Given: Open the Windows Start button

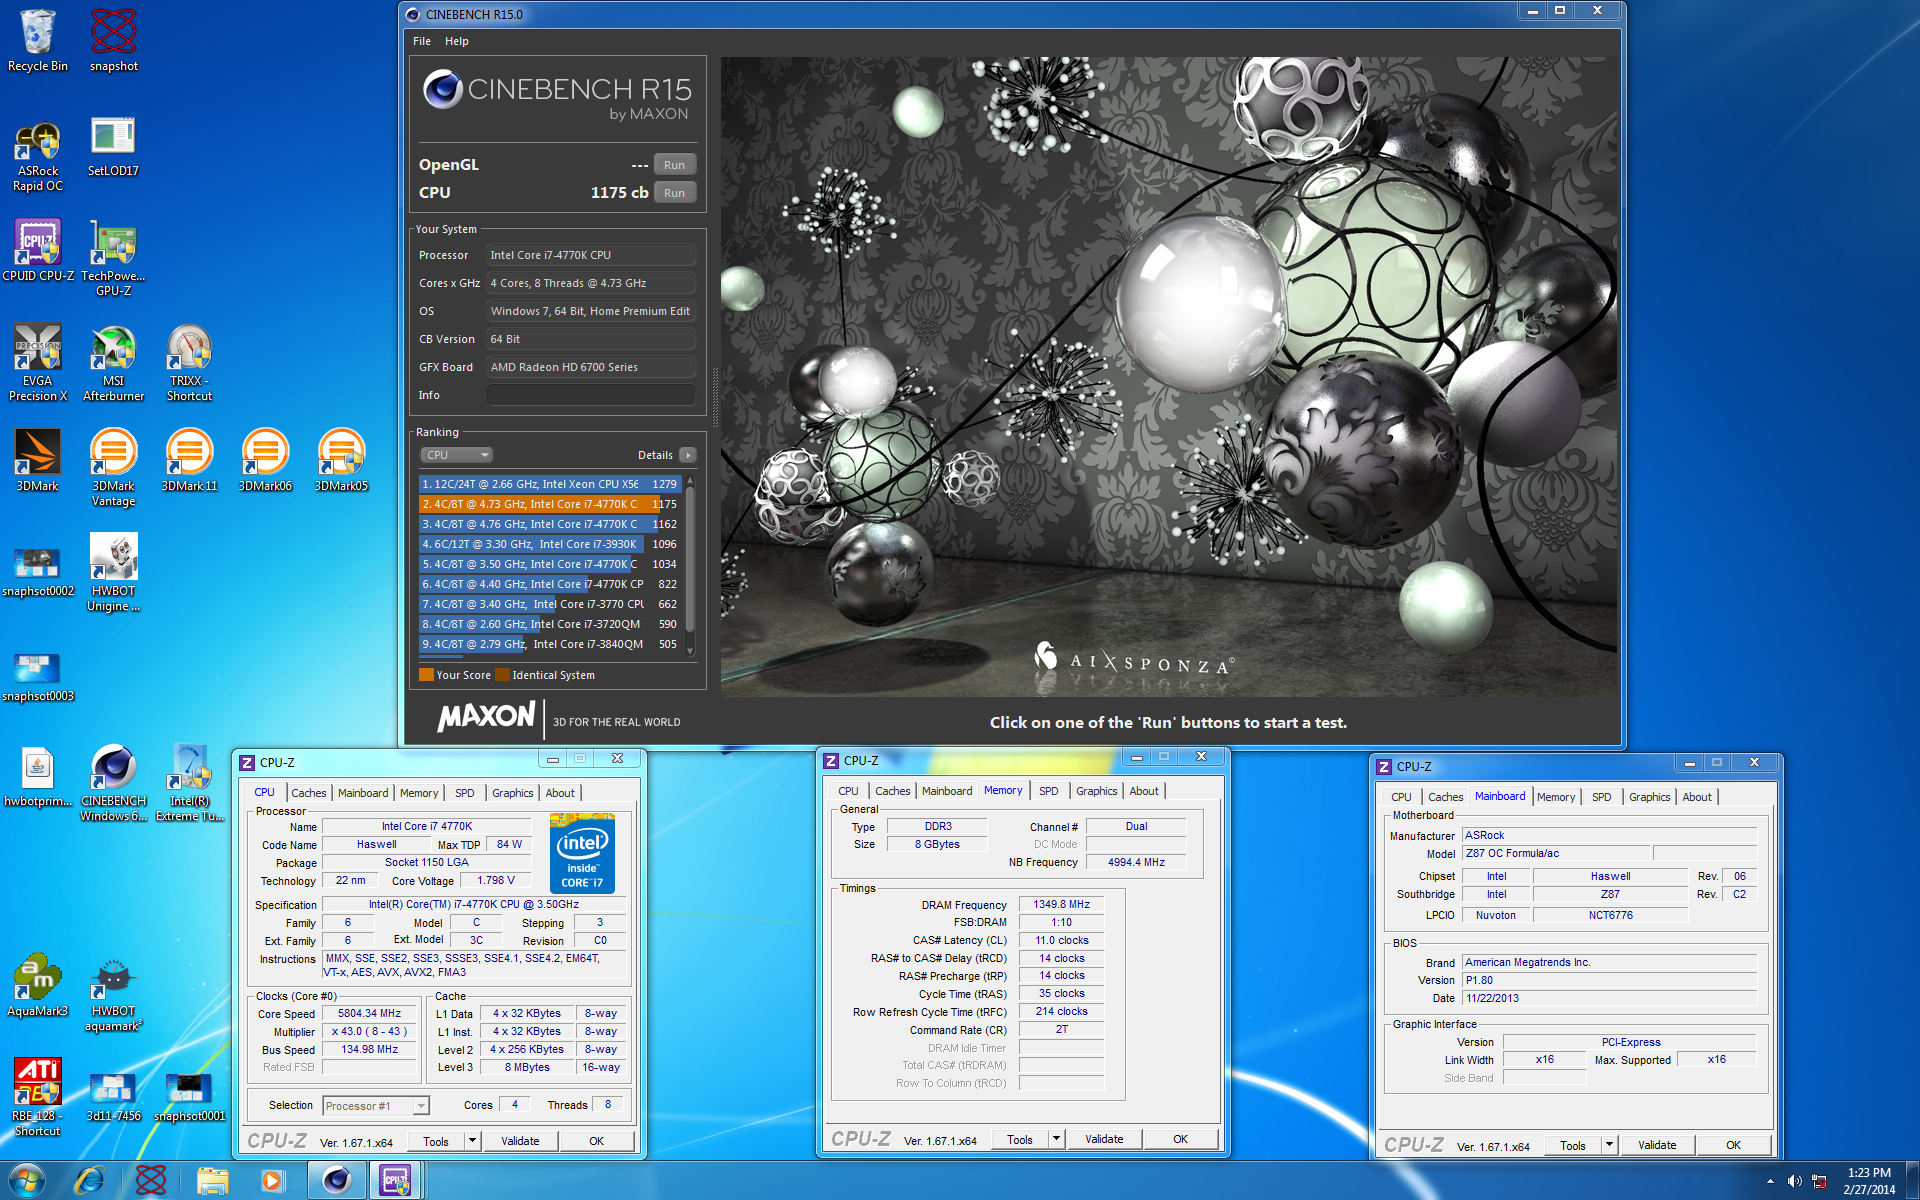Looking at the screenshot, I should (27, 1181).
